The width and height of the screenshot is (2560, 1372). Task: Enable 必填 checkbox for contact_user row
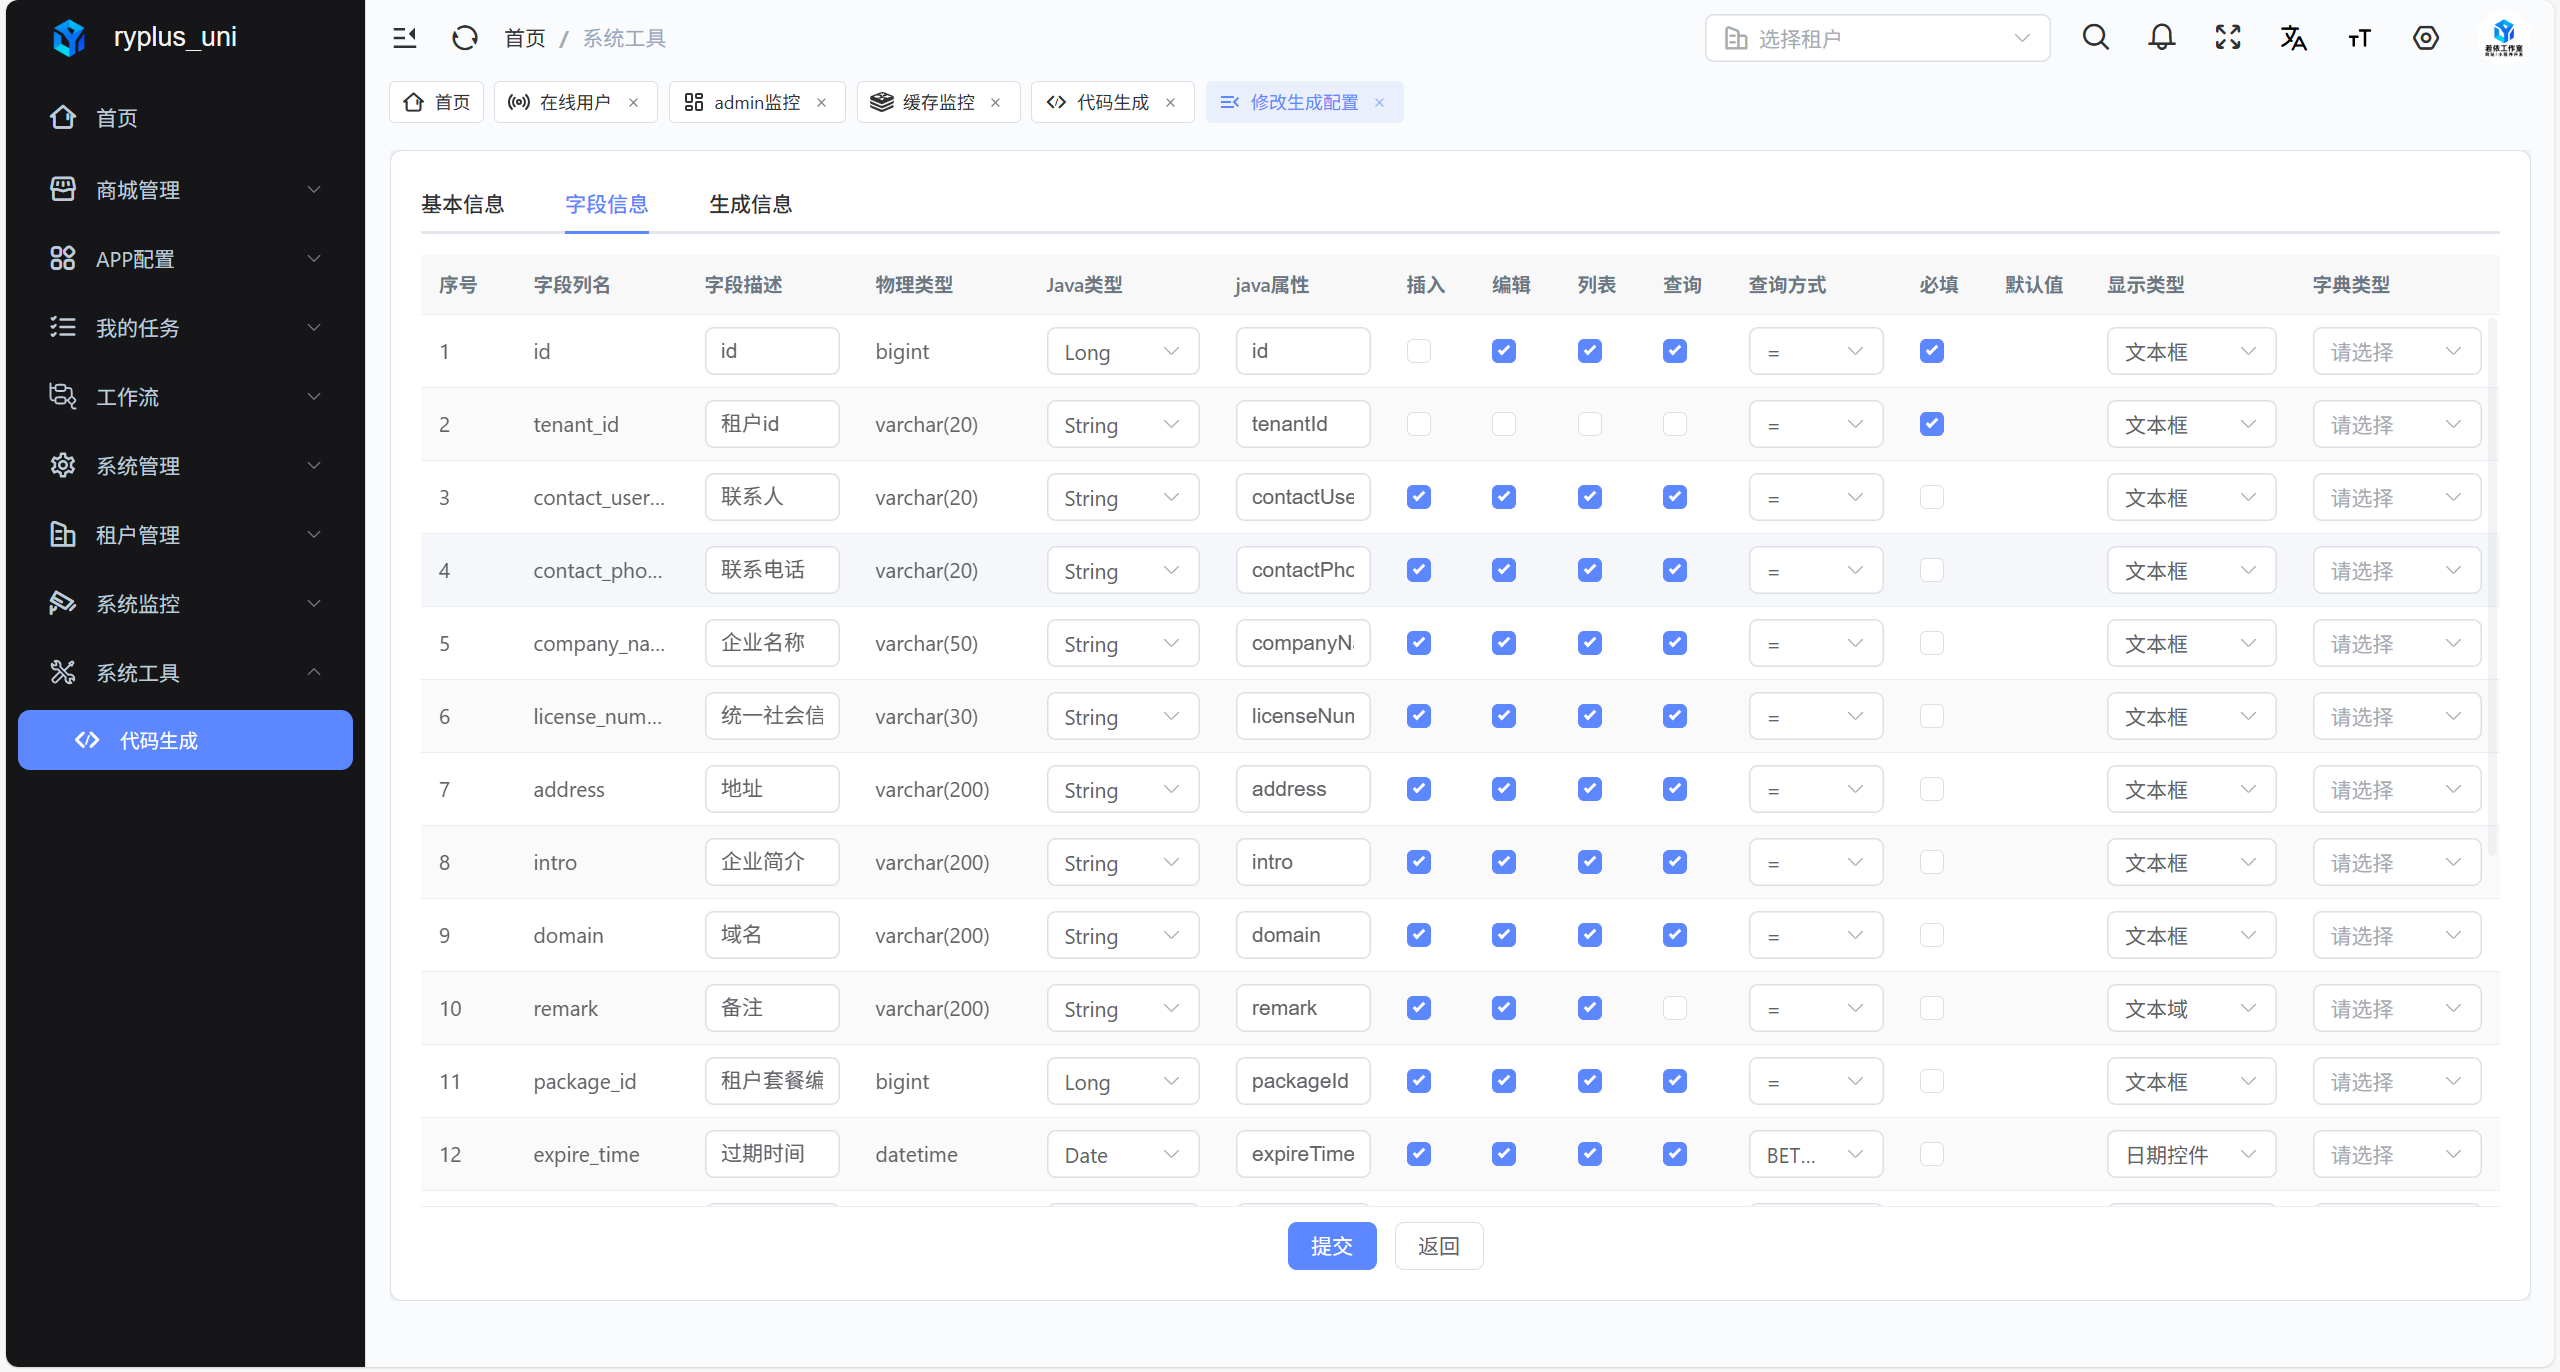coord(1931,497)
